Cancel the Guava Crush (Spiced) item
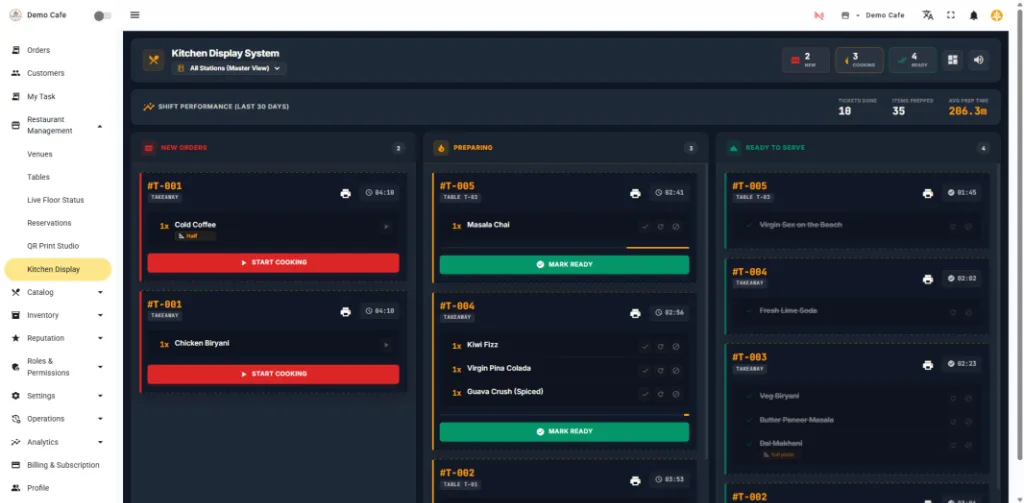 click(x=676, y=394)
